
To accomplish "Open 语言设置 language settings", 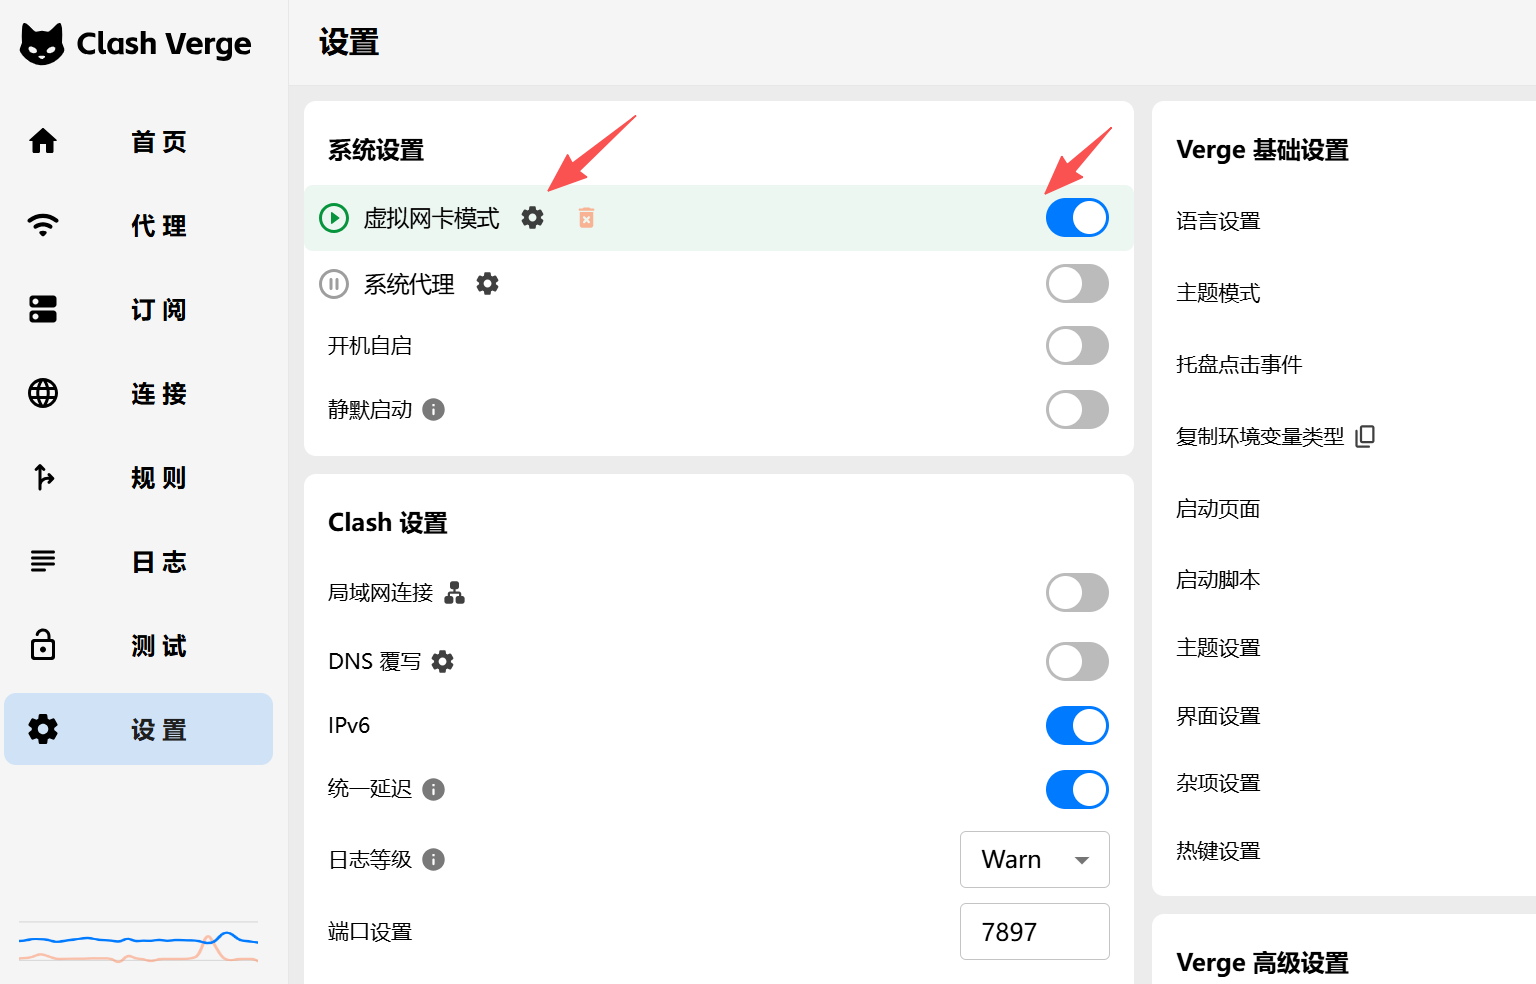I will coord(1218,221).
